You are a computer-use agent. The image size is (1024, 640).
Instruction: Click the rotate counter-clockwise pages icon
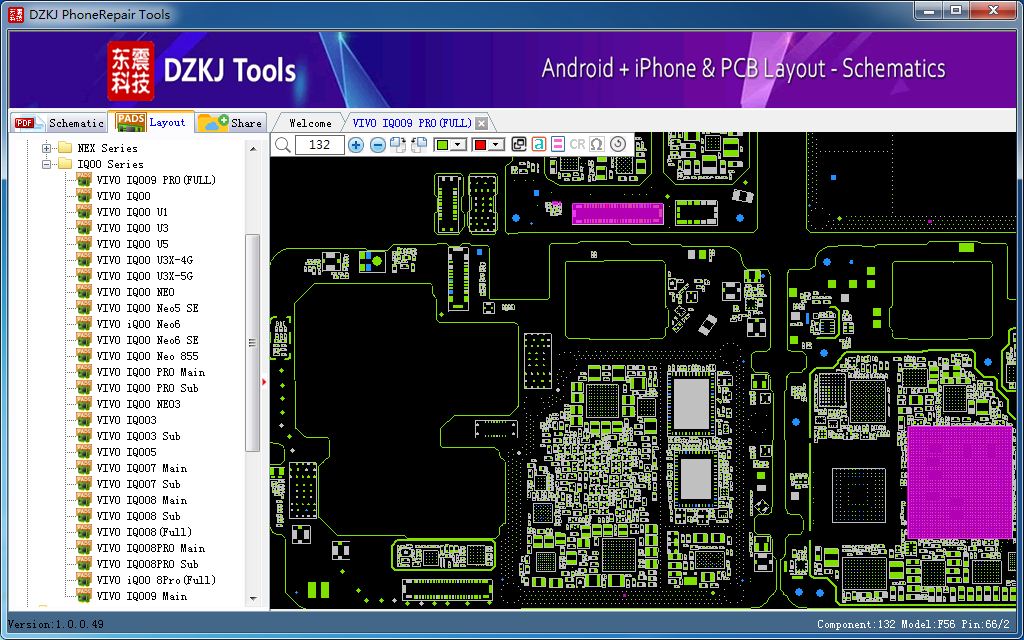418,145
